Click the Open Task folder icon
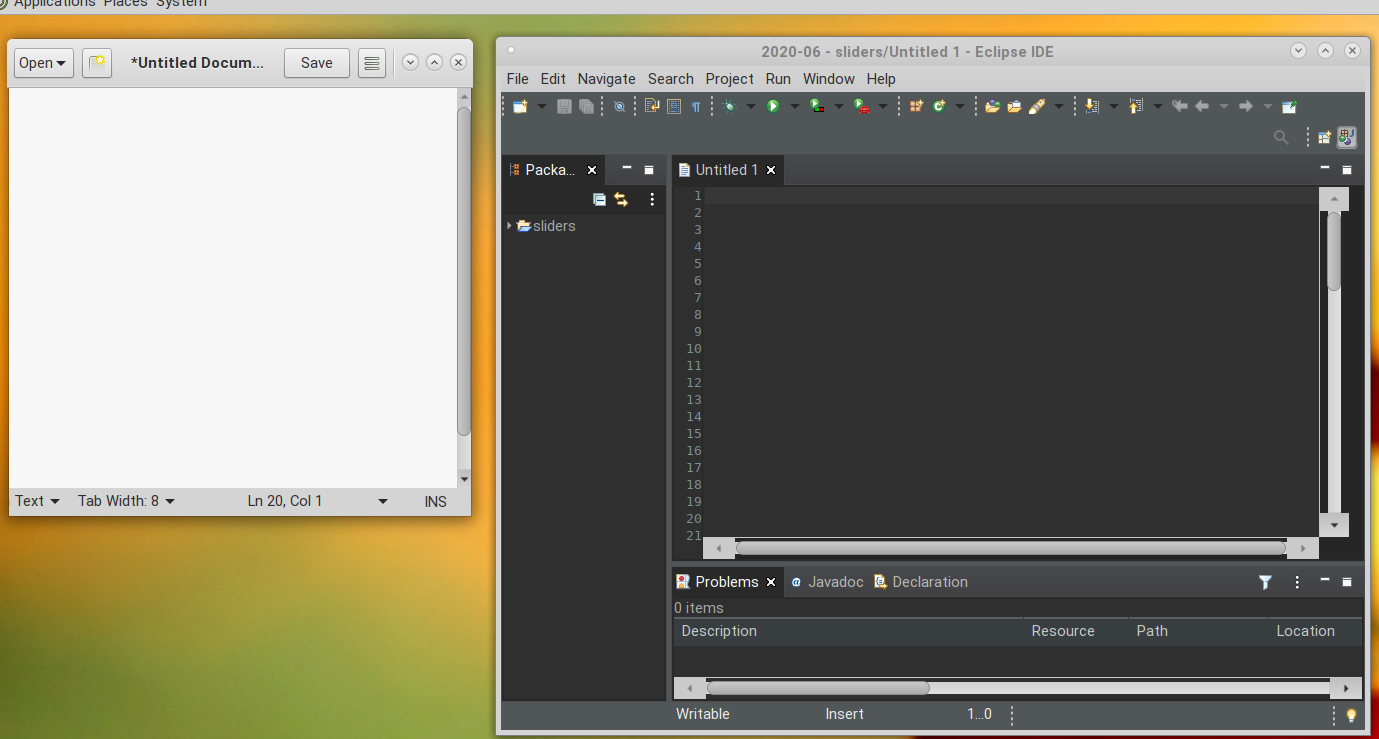 click(1014, 106)
